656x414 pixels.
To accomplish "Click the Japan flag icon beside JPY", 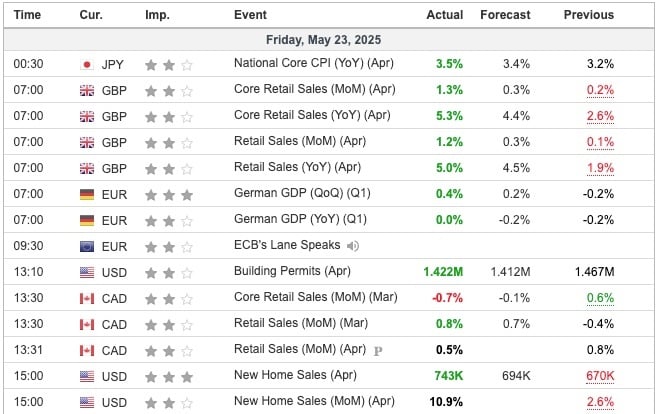I will click(x=87, y=65).
